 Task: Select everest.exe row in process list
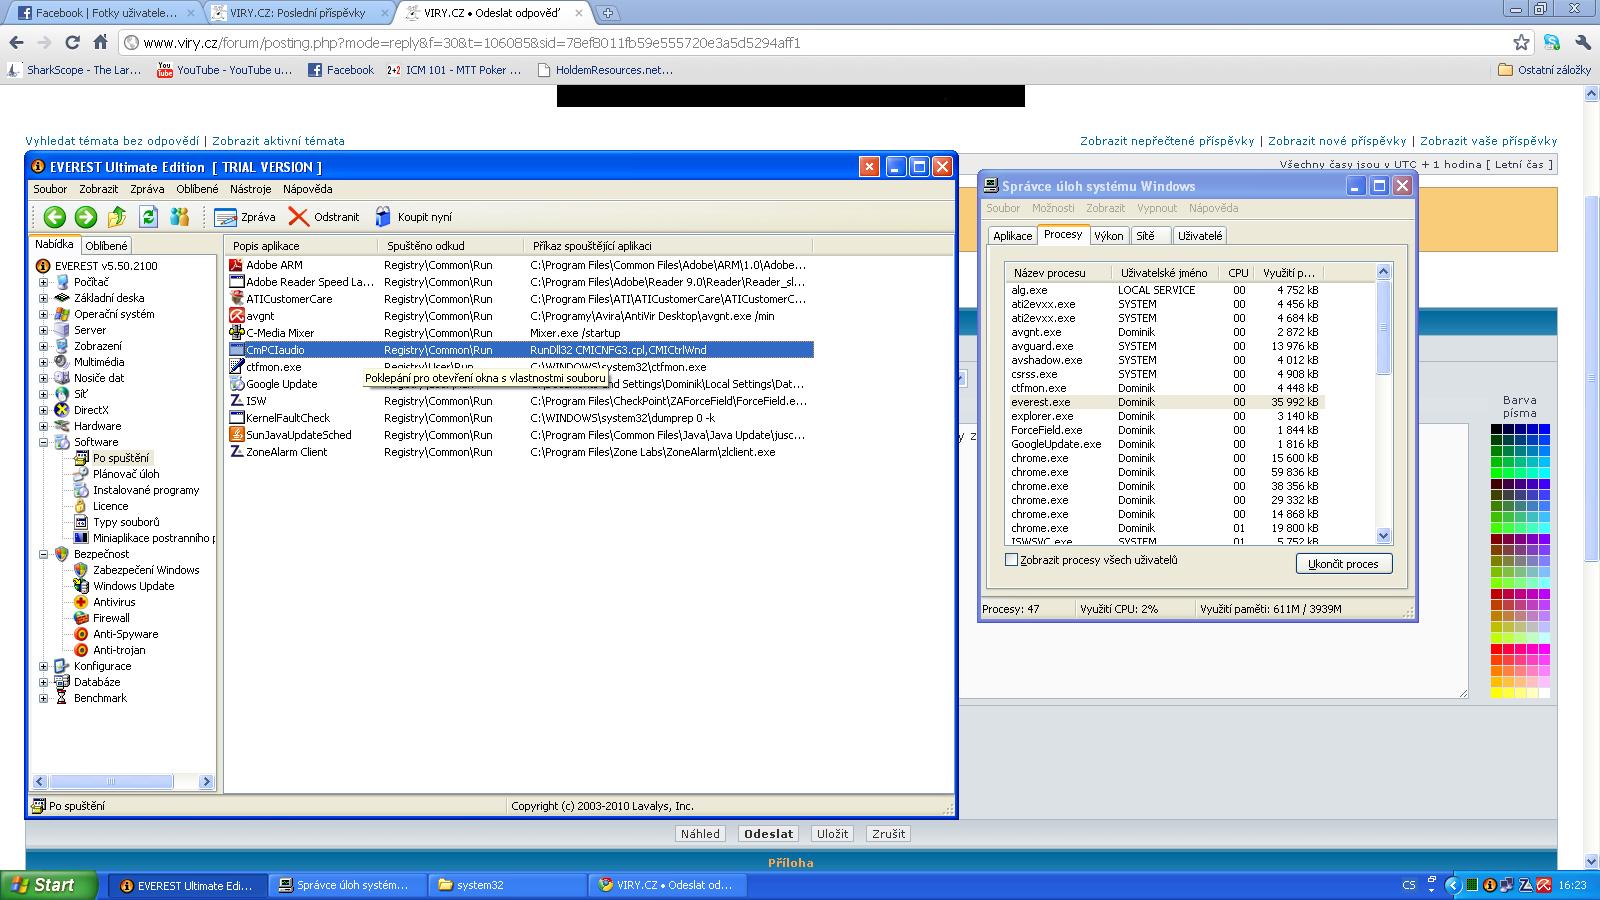coord(1040,402)
